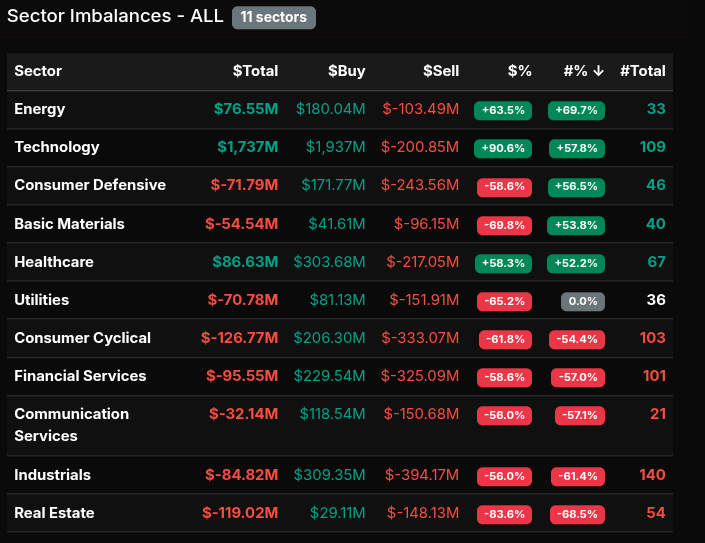Select the Consumer Cyclical sector
705x543 pixels.
point(82,338)
